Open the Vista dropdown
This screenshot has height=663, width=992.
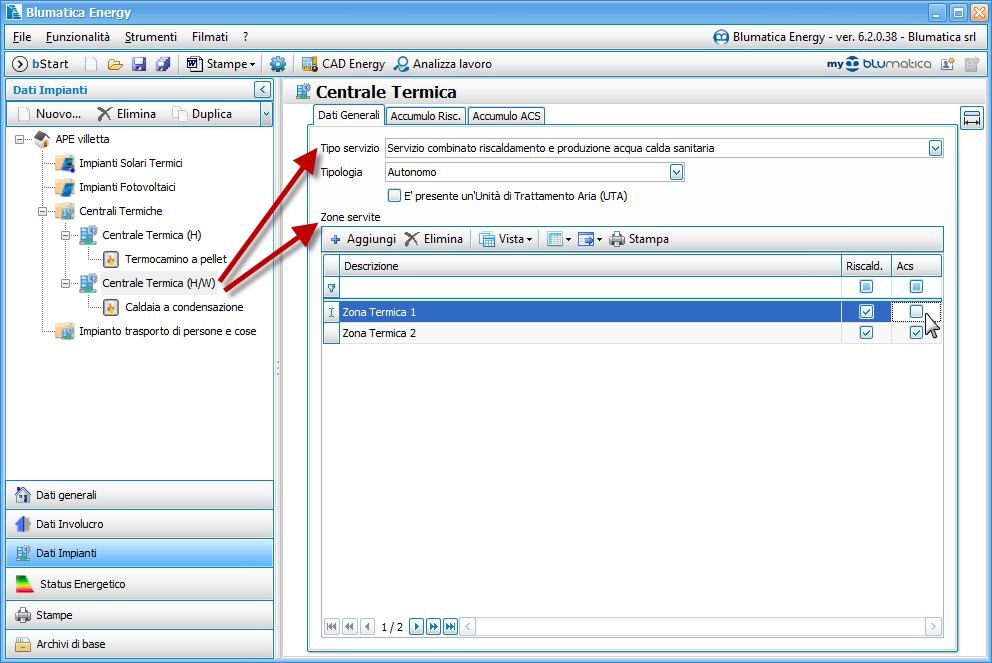click(x=505, y=239)
